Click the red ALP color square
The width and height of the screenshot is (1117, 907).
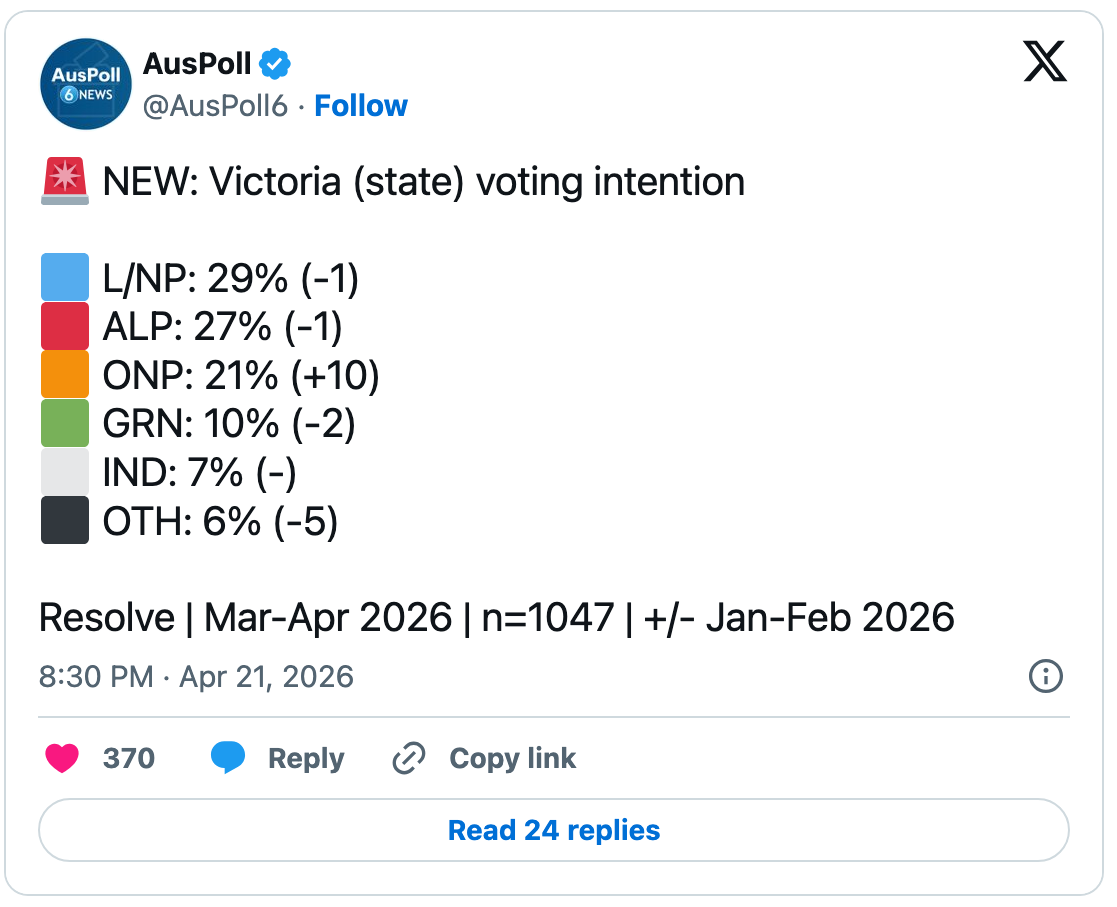(x=65, y=326)
